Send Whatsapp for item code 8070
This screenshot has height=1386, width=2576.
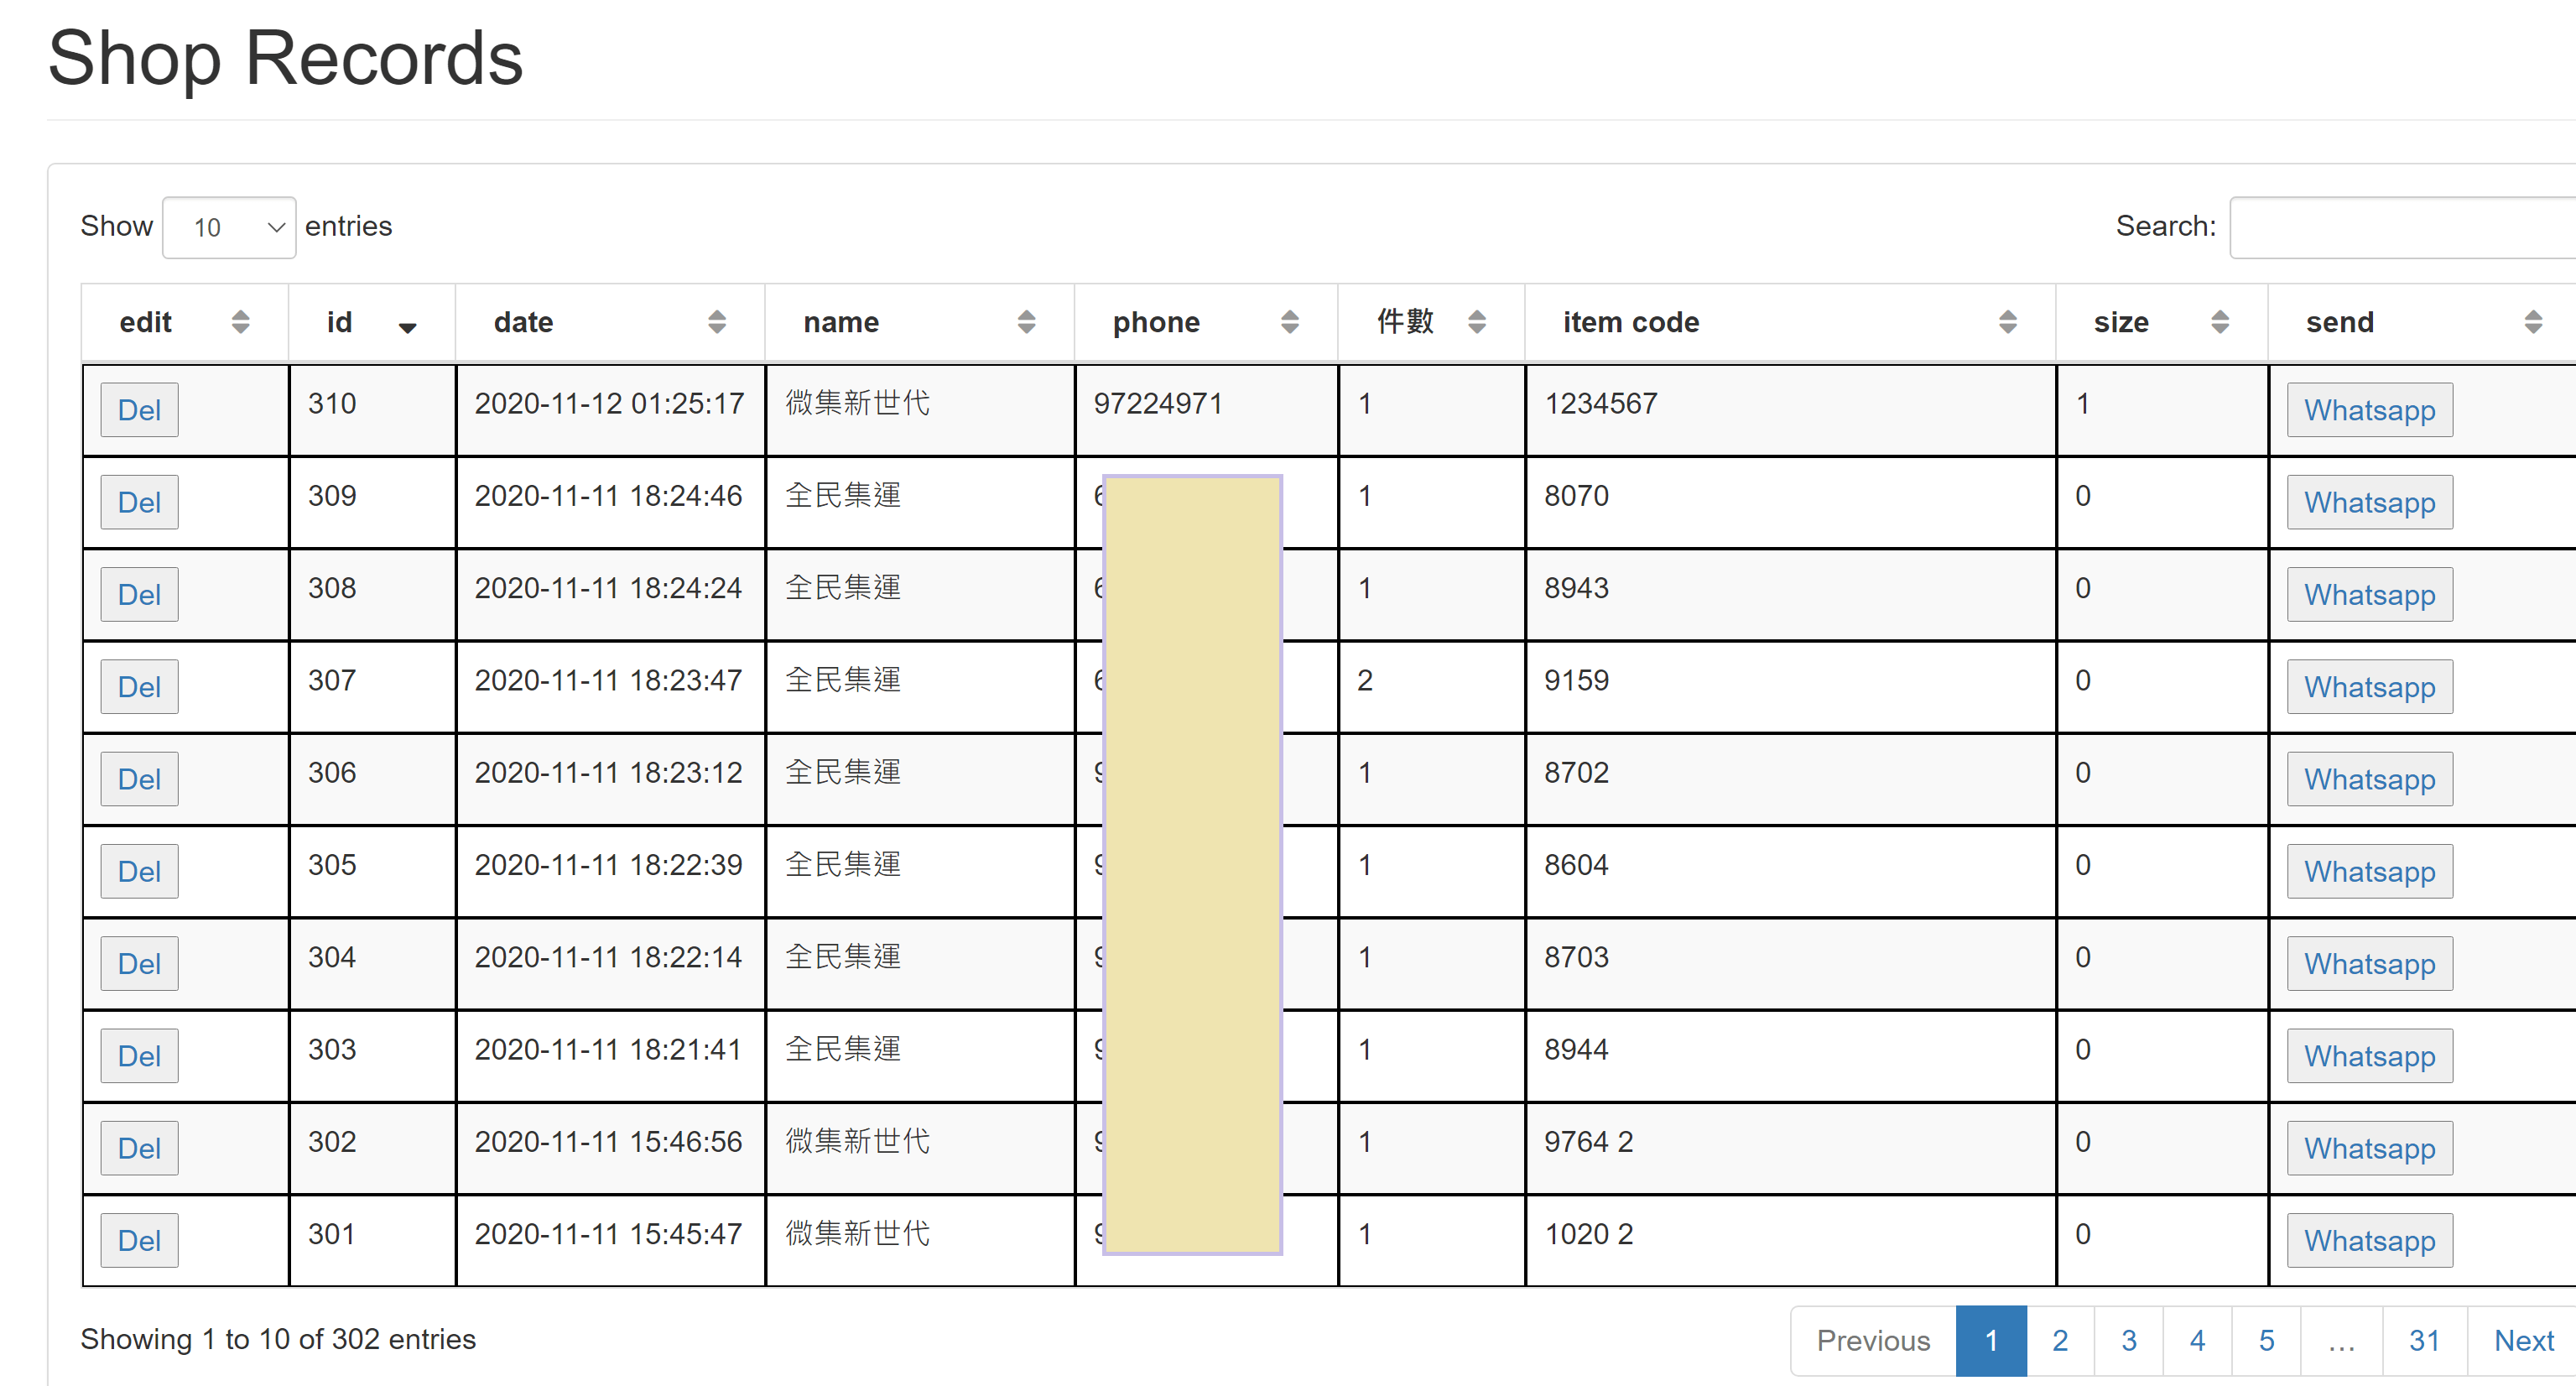(2370, 502)
